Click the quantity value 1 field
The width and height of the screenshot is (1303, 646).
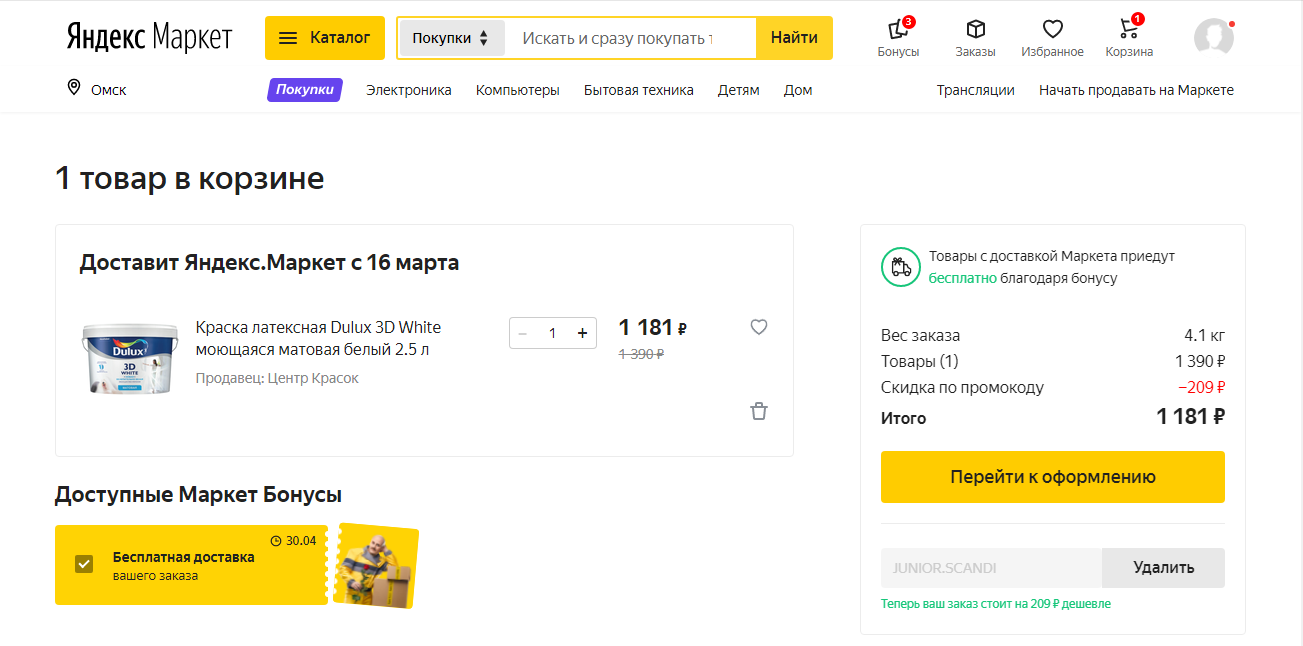click(552, 333)
